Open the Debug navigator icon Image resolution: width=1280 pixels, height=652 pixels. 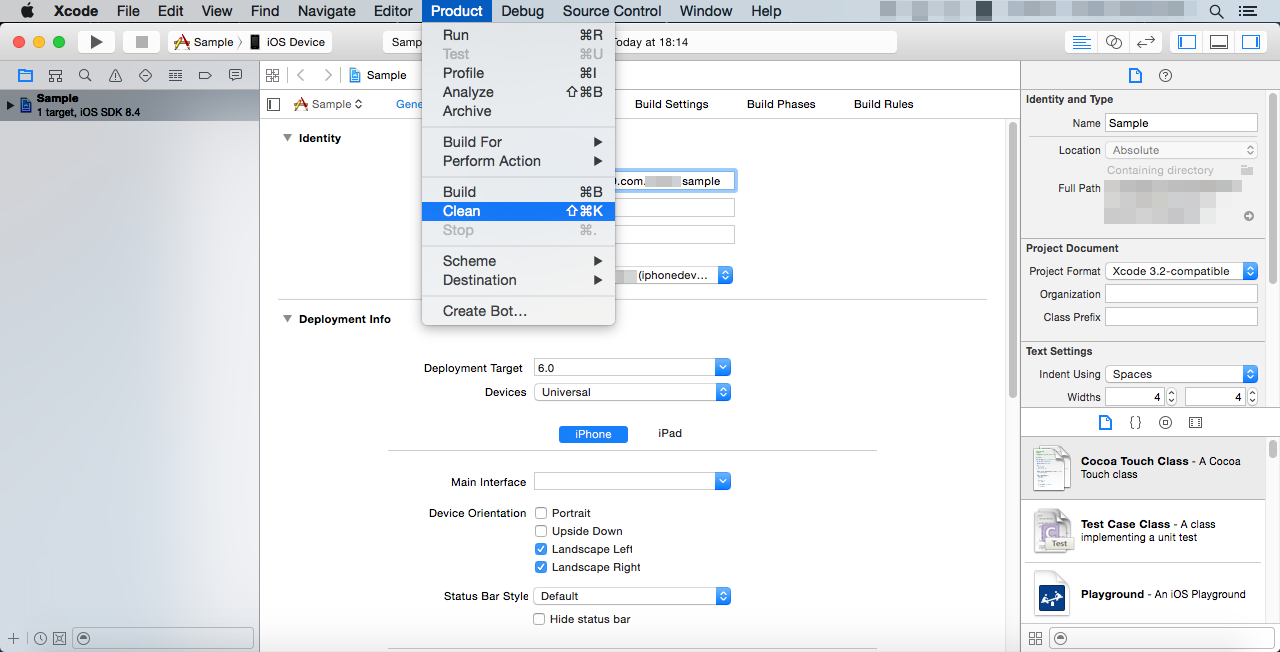175,75
